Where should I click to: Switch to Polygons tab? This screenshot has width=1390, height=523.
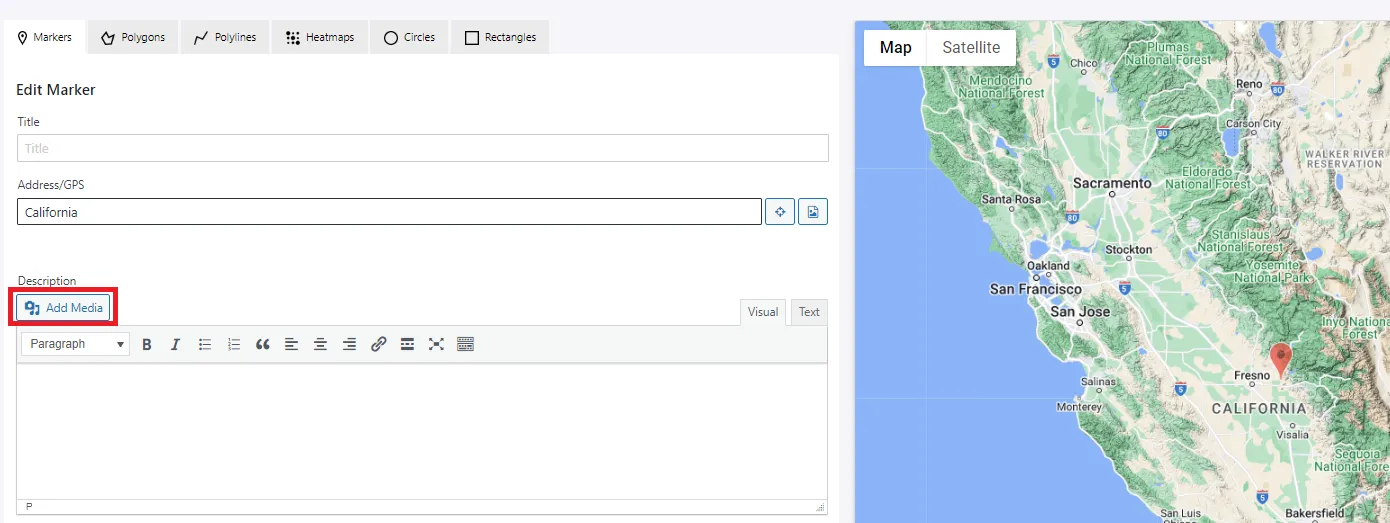[133, 37]
